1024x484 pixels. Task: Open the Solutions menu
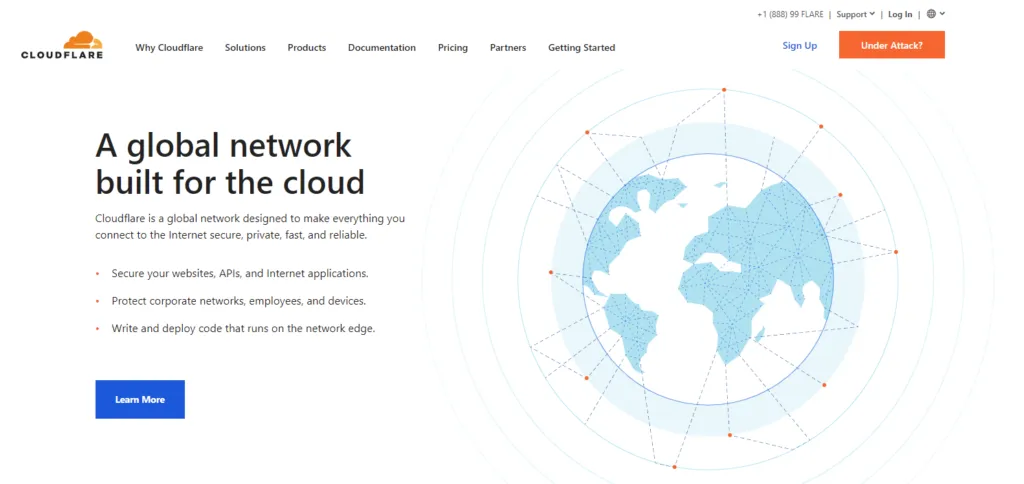(245, 48)
